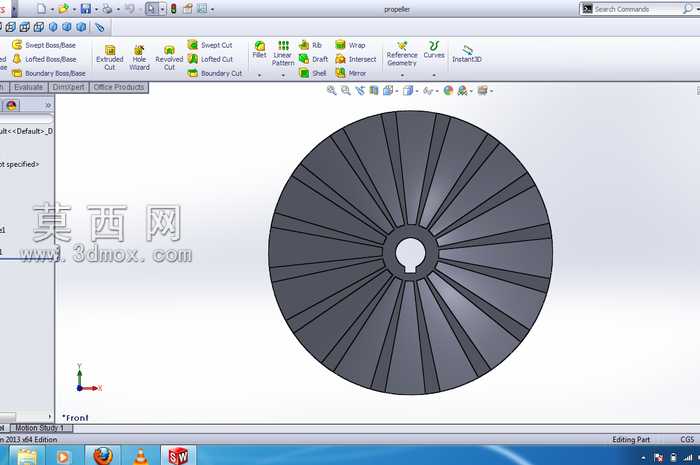Open VLC media player from taskbar

click(x=141, y=456)
